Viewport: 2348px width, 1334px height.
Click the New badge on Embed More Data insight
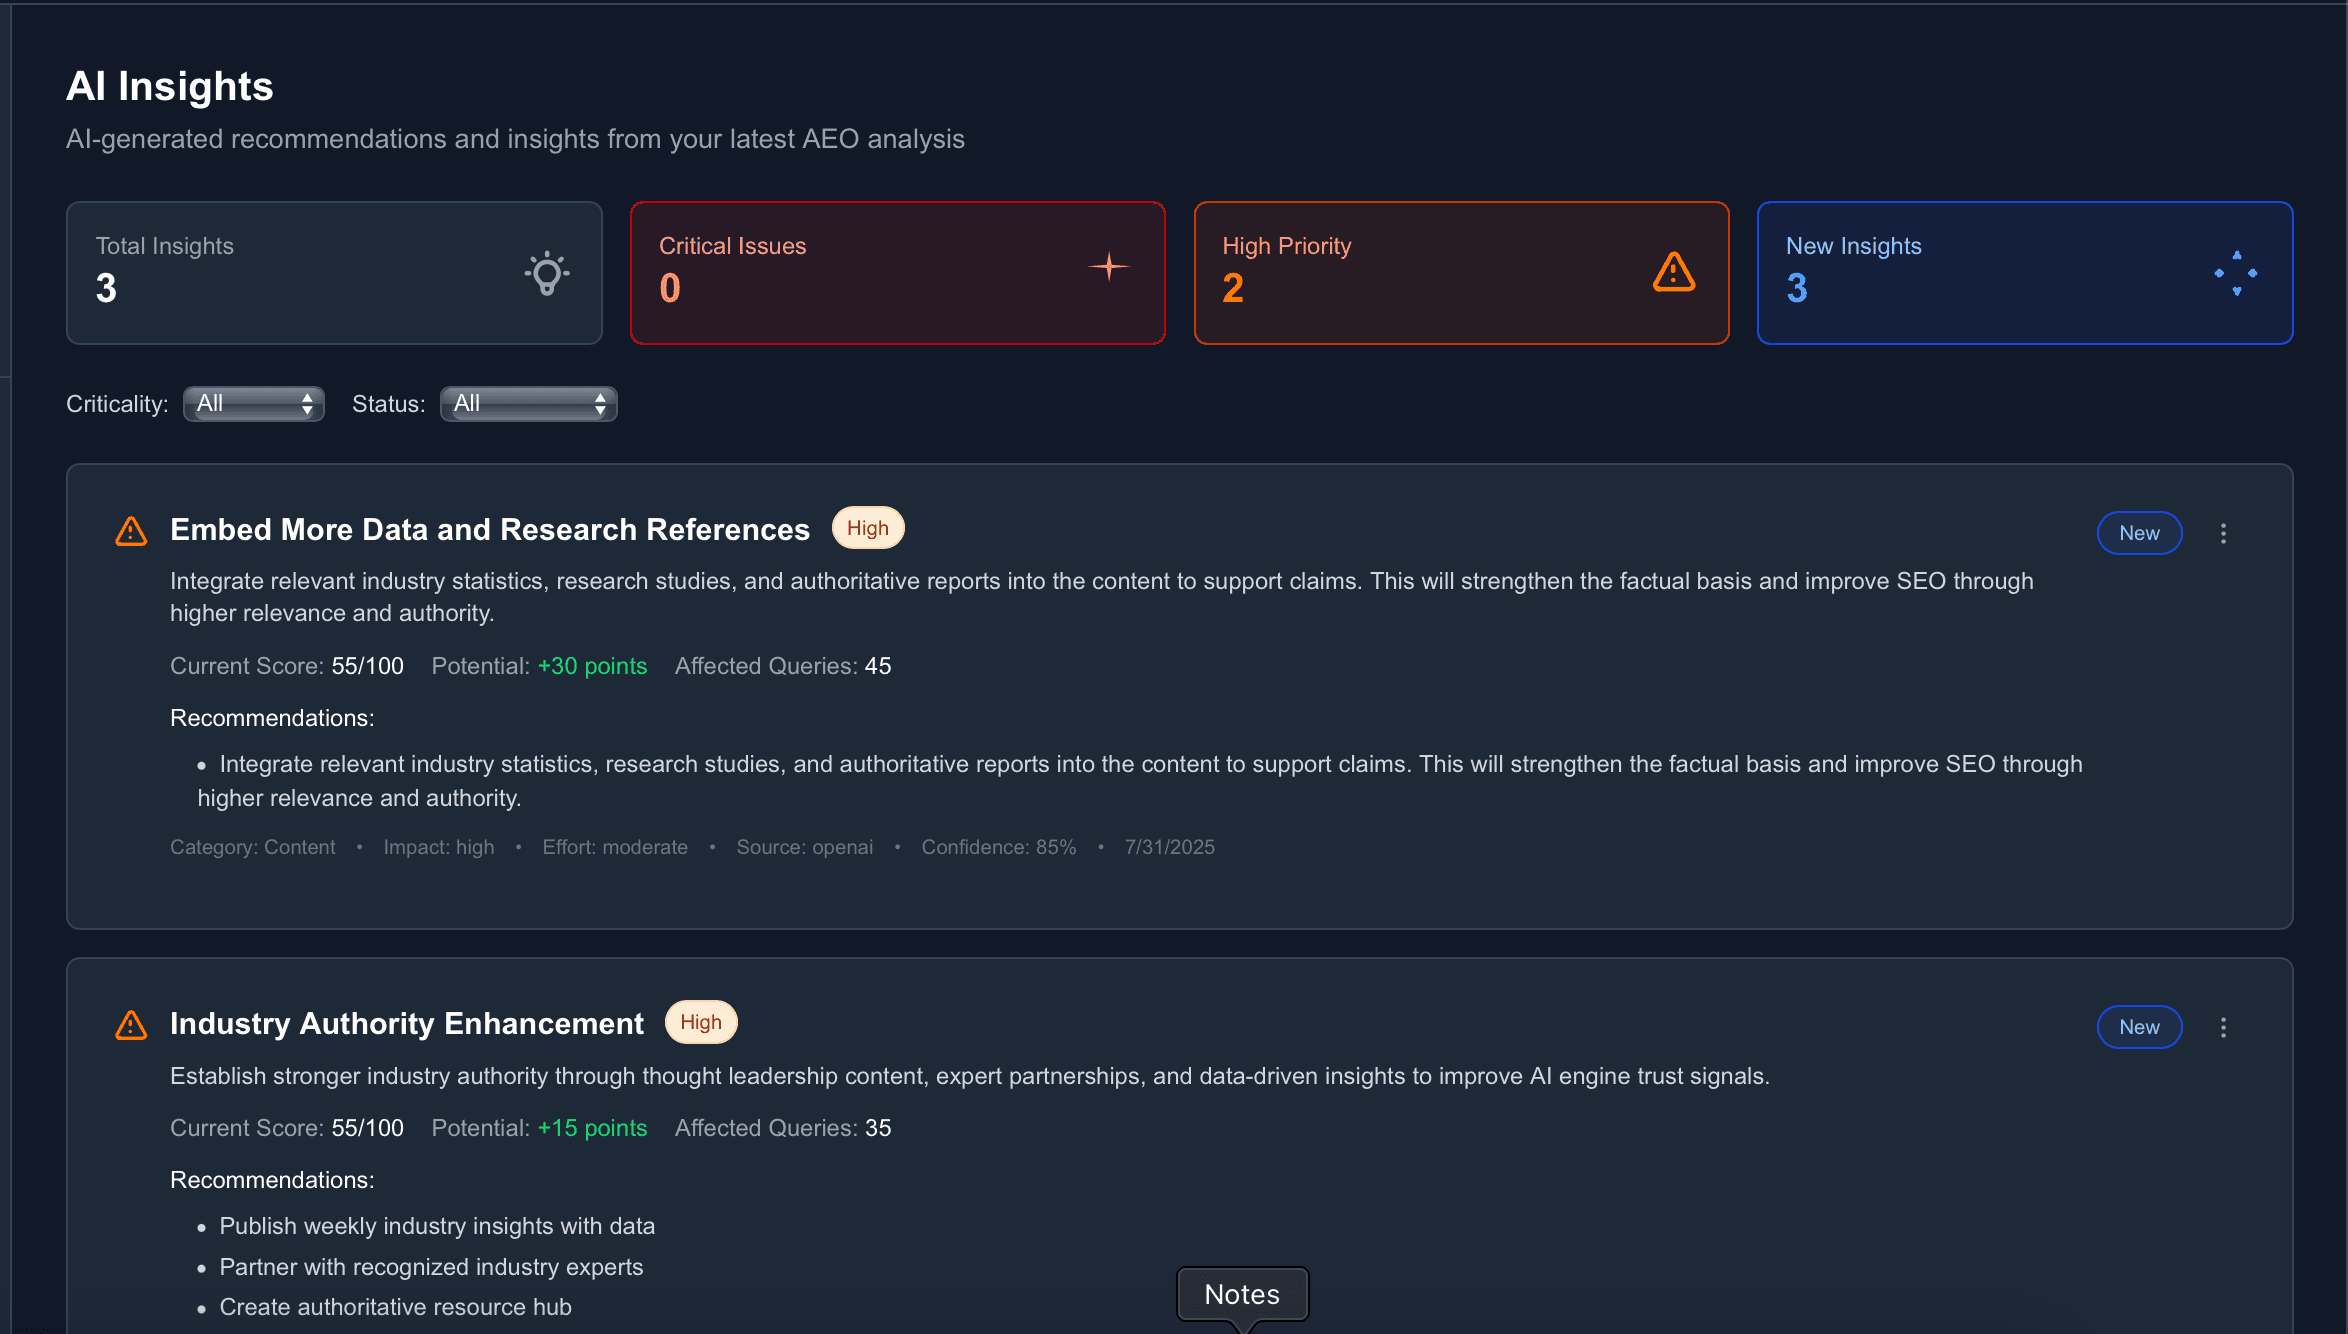click(x=2139, y=533)
